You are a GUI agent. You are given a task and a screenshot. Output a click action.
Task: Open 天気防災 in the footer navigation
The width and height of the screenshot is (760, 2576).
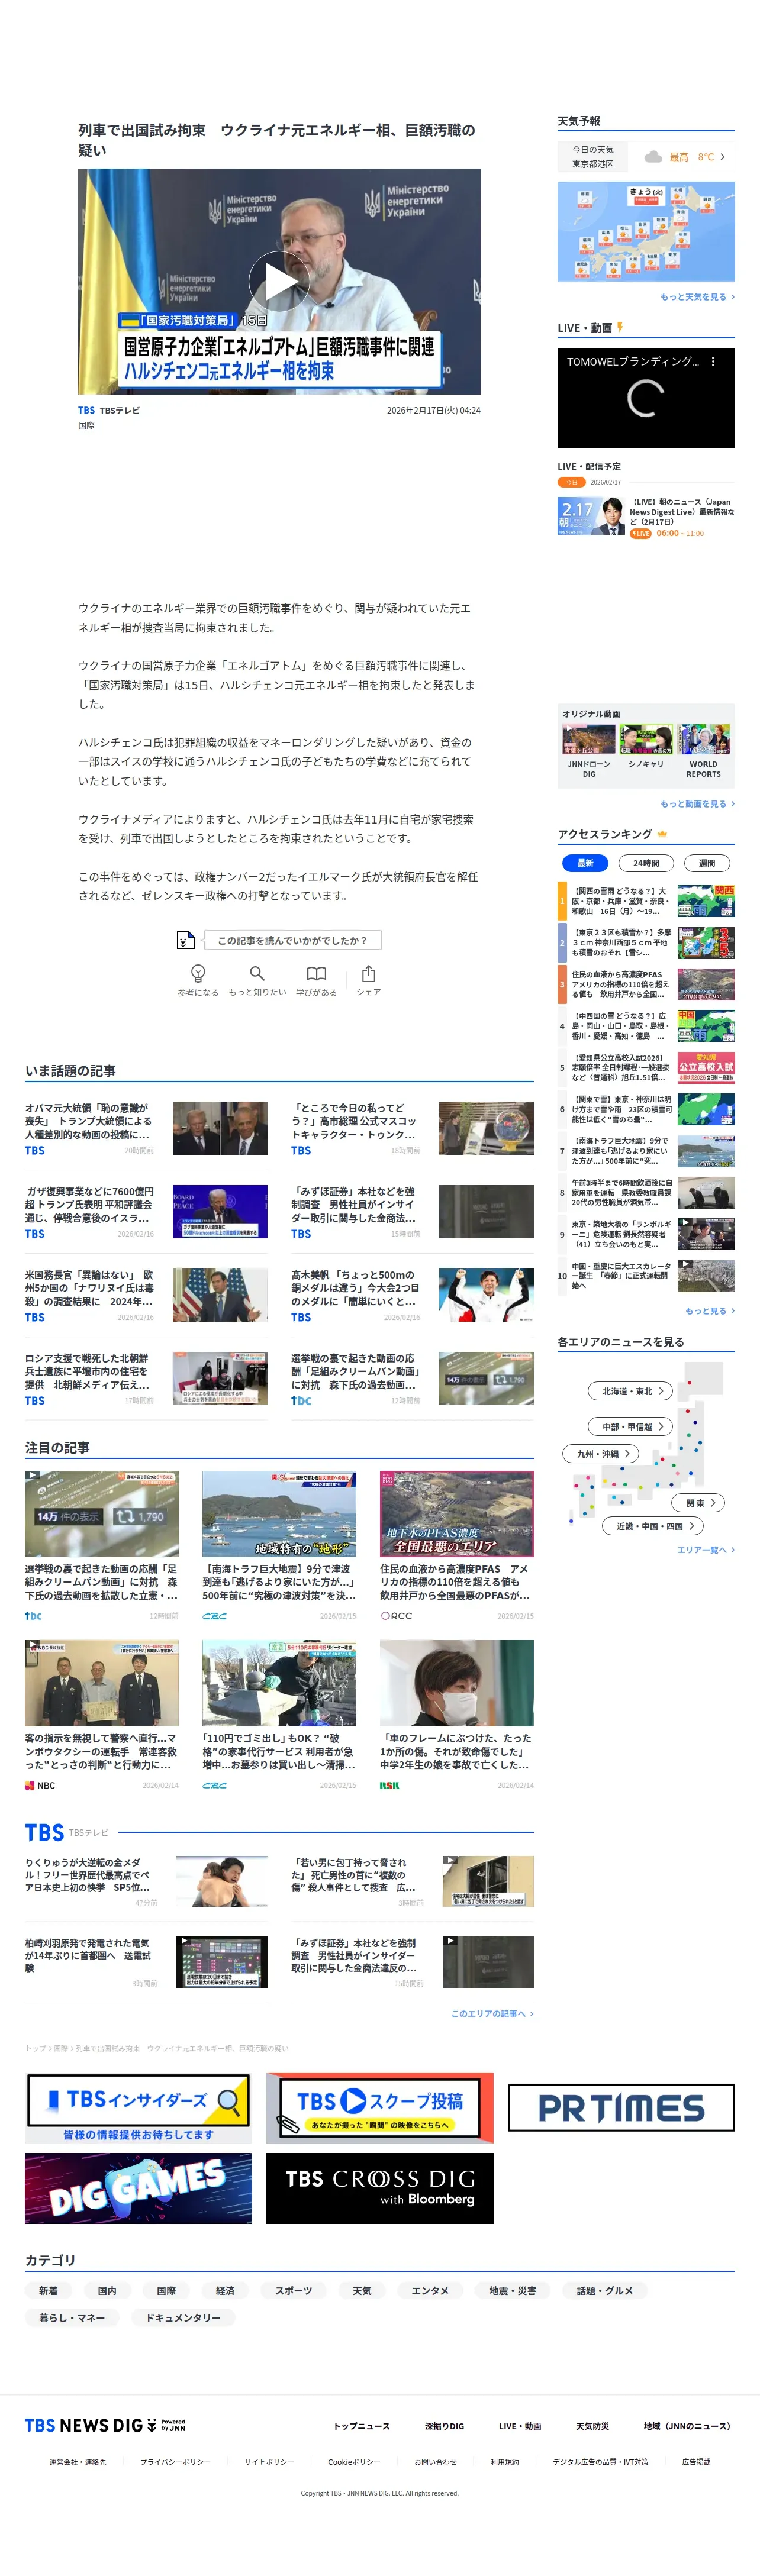coord(592,2426)
